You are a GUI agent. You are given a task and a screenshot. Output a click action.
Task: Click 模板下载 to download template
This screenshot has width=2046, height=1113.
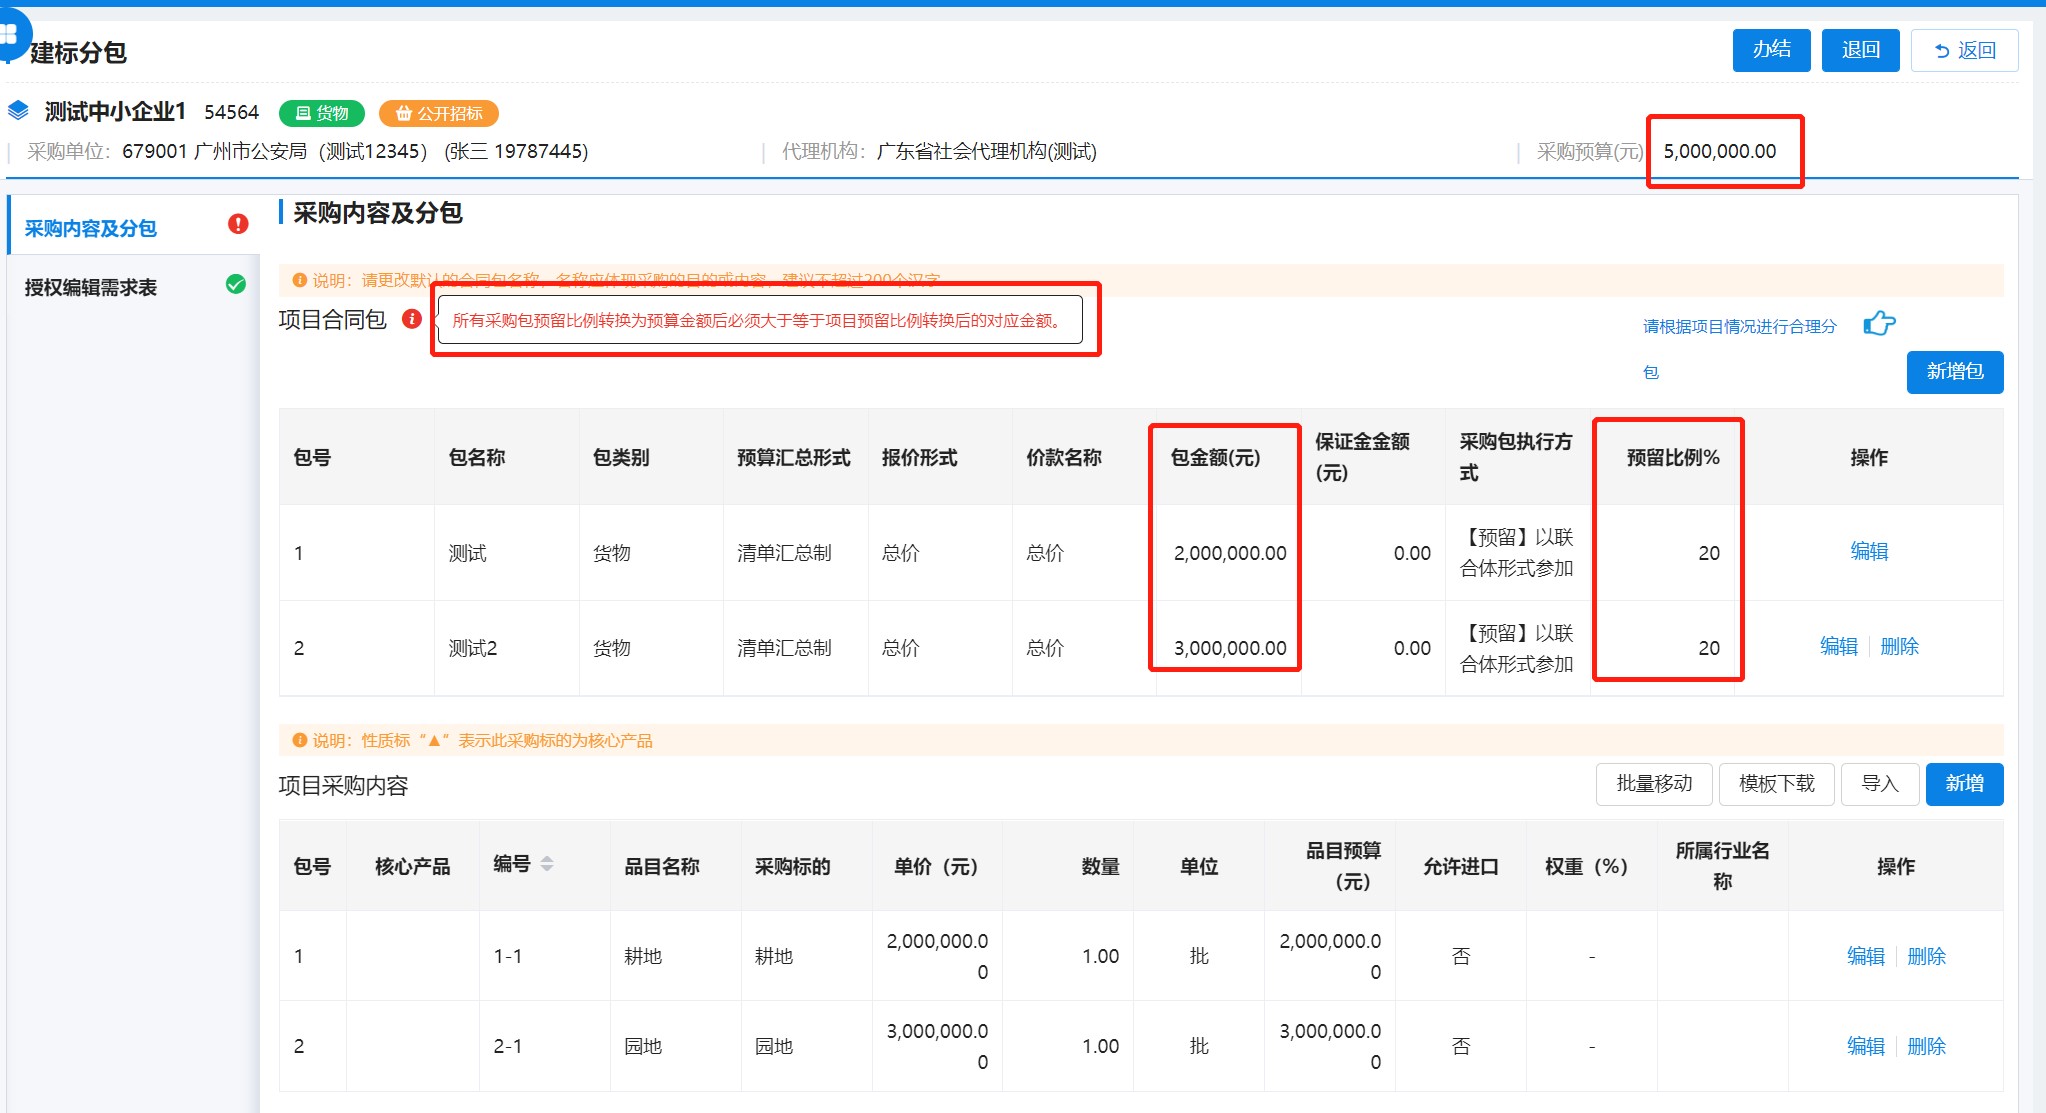(1776, 783)
